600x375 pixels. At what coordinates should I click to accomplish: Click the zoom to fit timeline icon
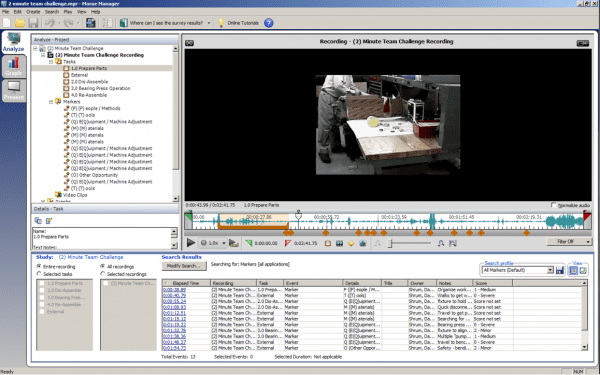click(x=453, y=243)
